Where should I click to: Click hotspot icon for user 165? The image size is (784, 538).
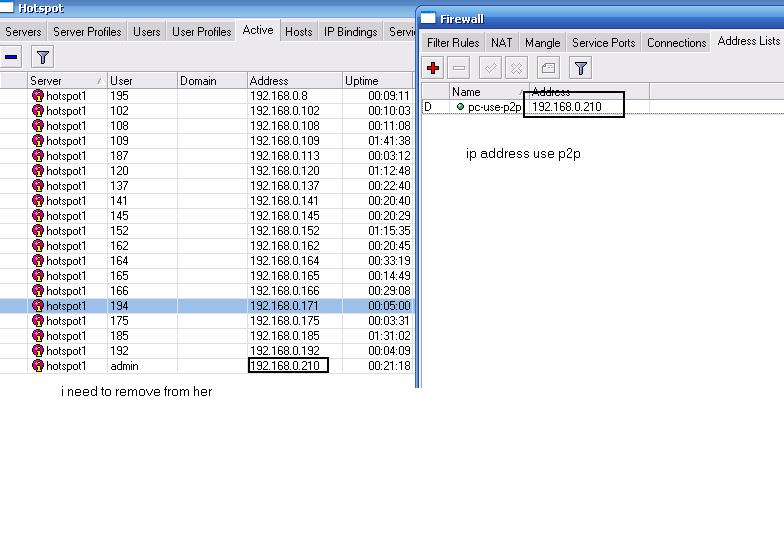click(x=38, y=276)
